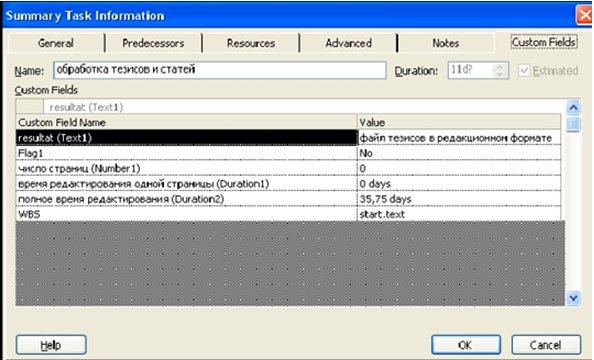The height and width of the screenshot is (360, 594).
Task: Open the Notes tab
Action: (446, 43)
